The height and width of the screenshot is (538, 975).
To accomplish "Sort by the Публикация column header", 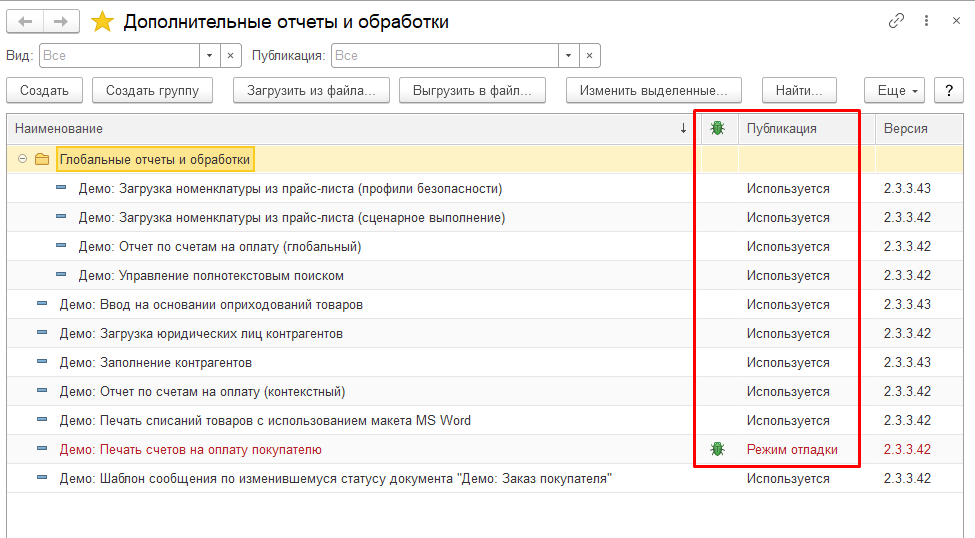I will point(806,128).
